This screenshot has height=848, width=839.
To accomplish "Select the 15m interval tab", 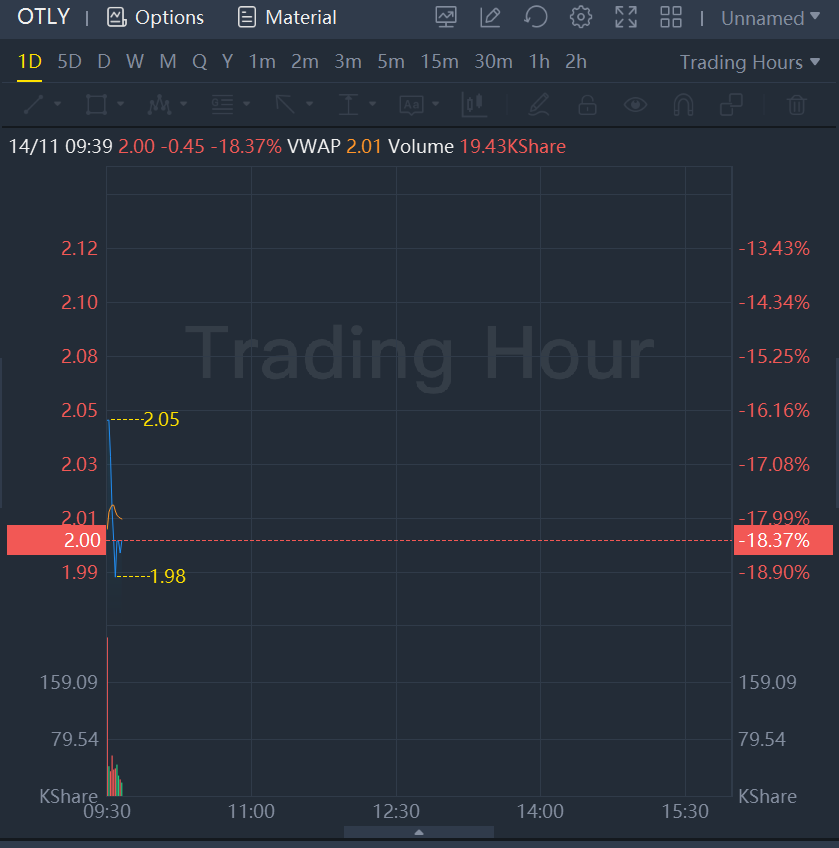I will pos(439,62).
